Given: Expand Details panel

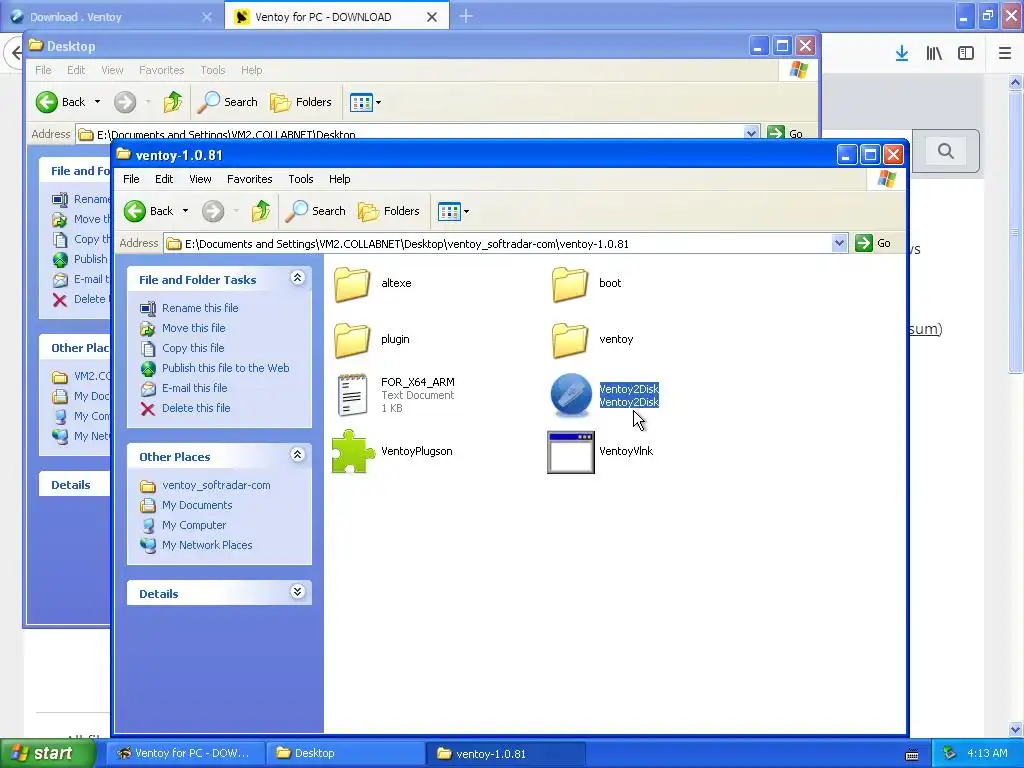Looking at the screenshot, I should (297, 592).
